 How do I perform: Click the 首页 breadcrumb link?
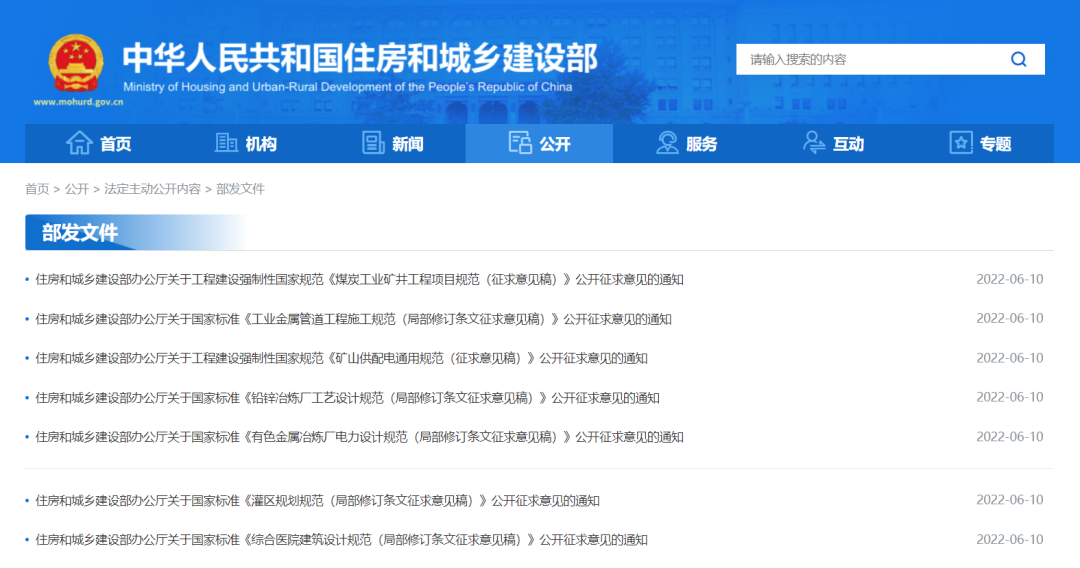(x=37, y=189)
